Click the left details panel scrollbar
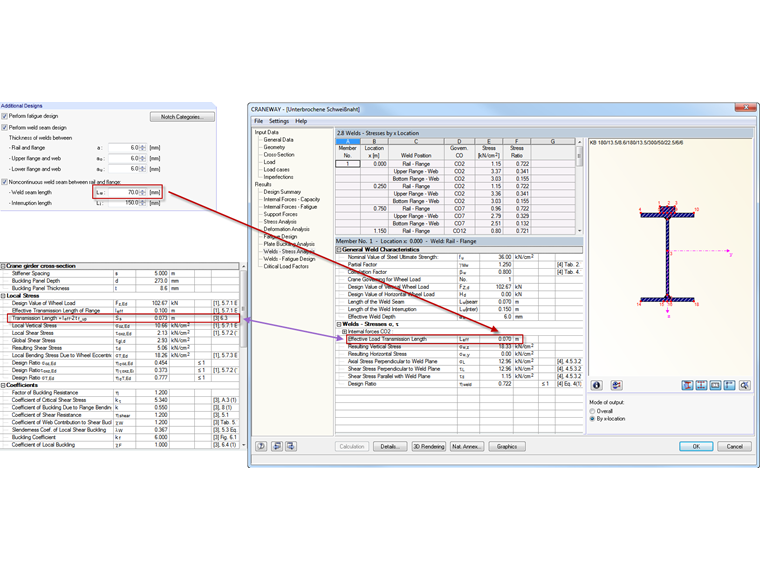 244,356
